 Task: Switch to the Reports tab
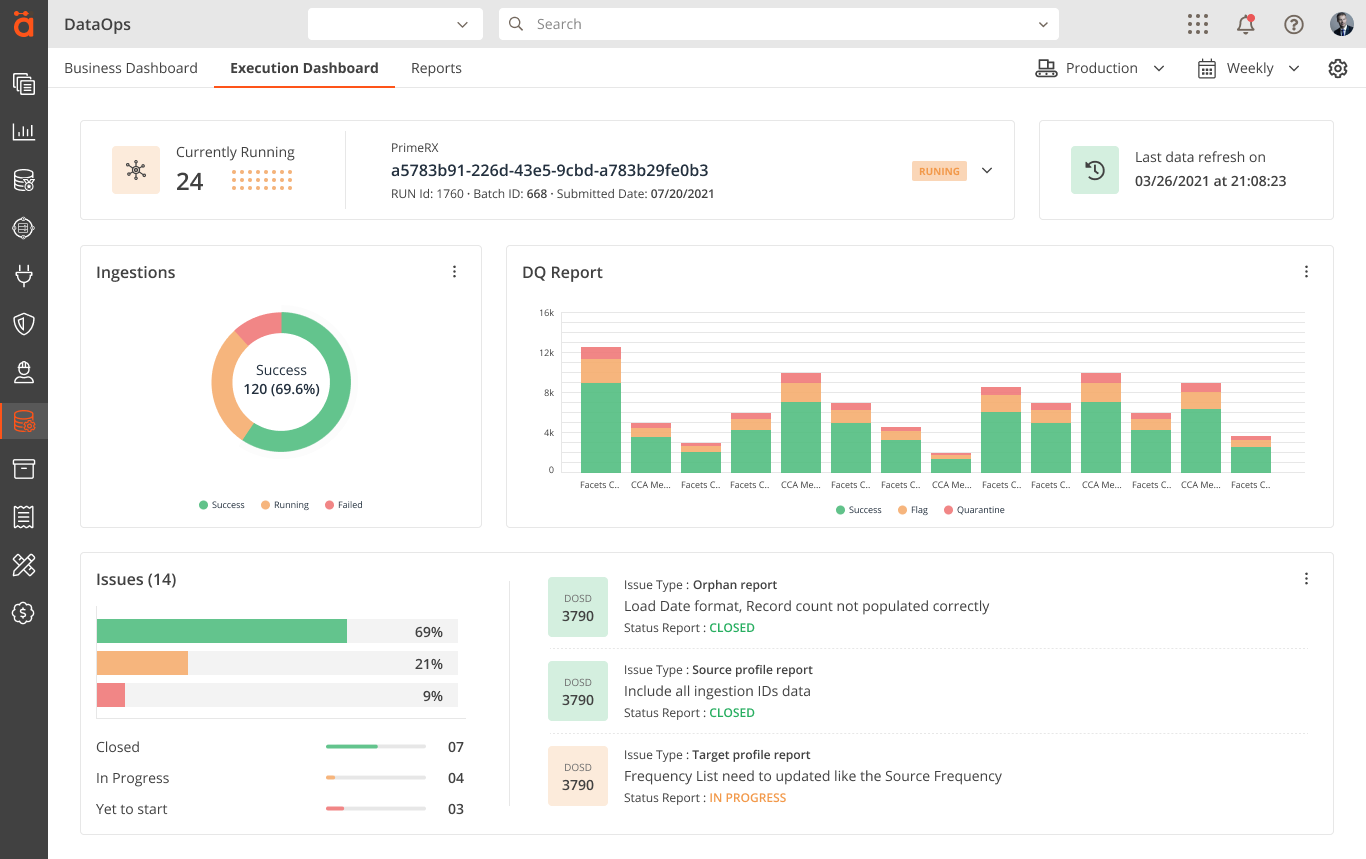click(436, 68)
